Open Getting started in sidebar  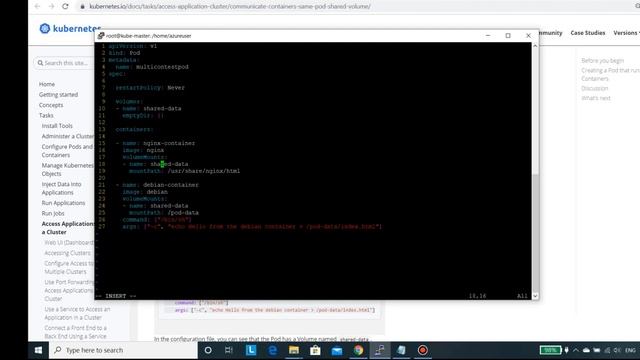point(58,95)
